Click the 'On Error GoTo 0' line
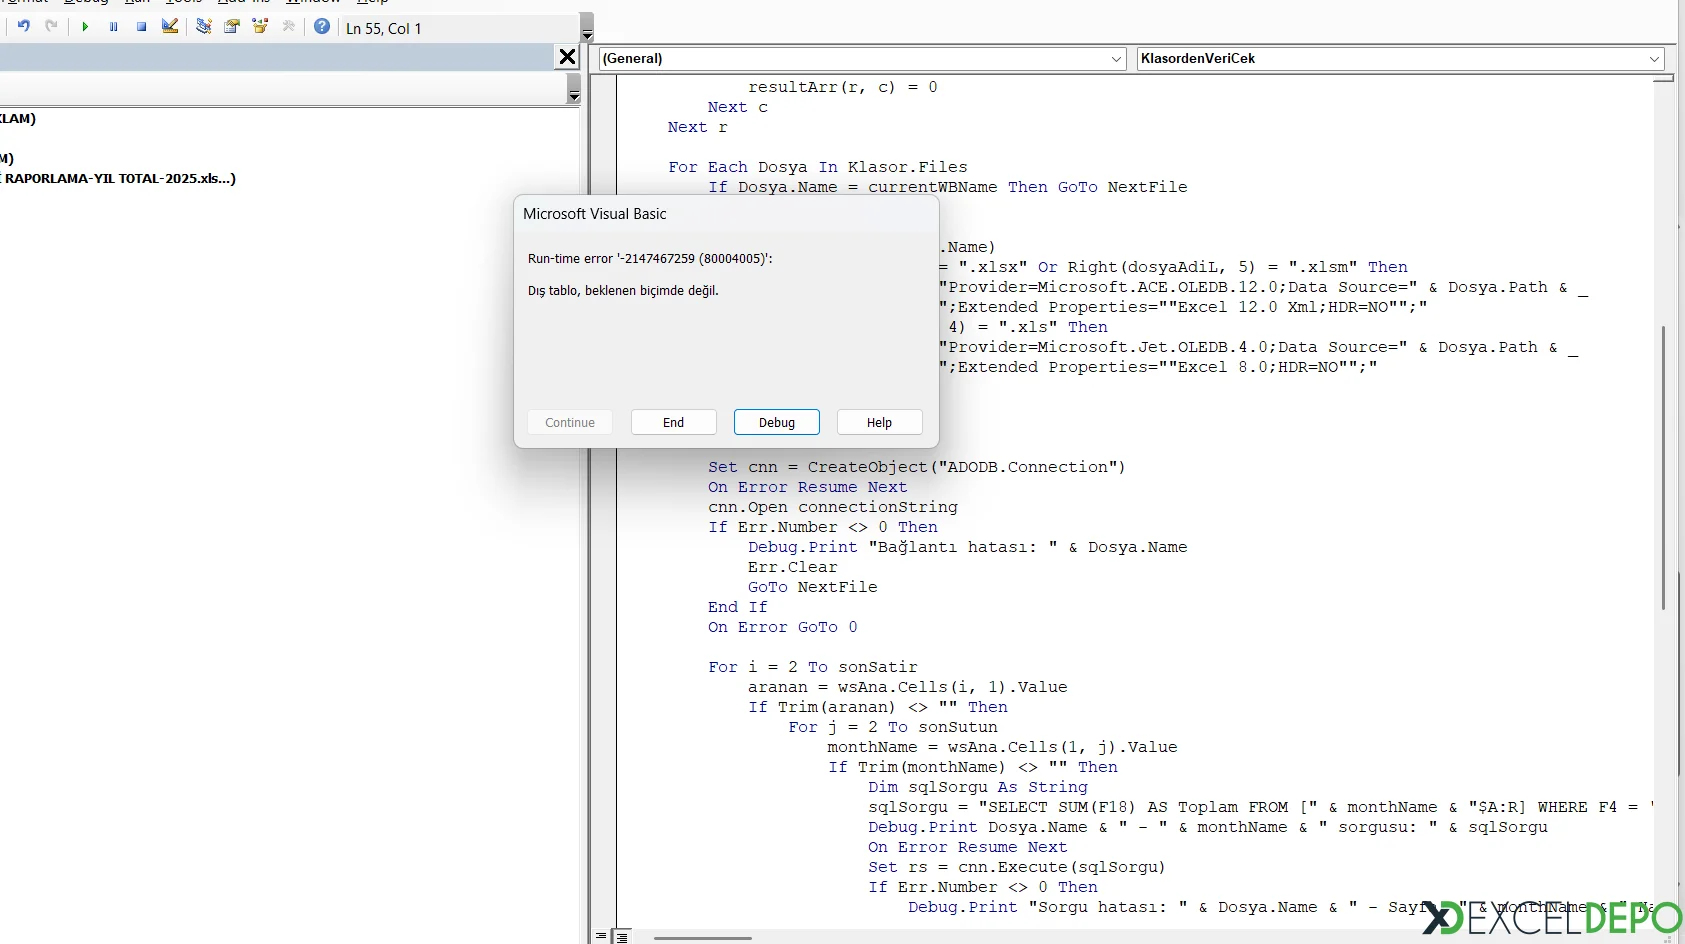 [x=783, y=627]
